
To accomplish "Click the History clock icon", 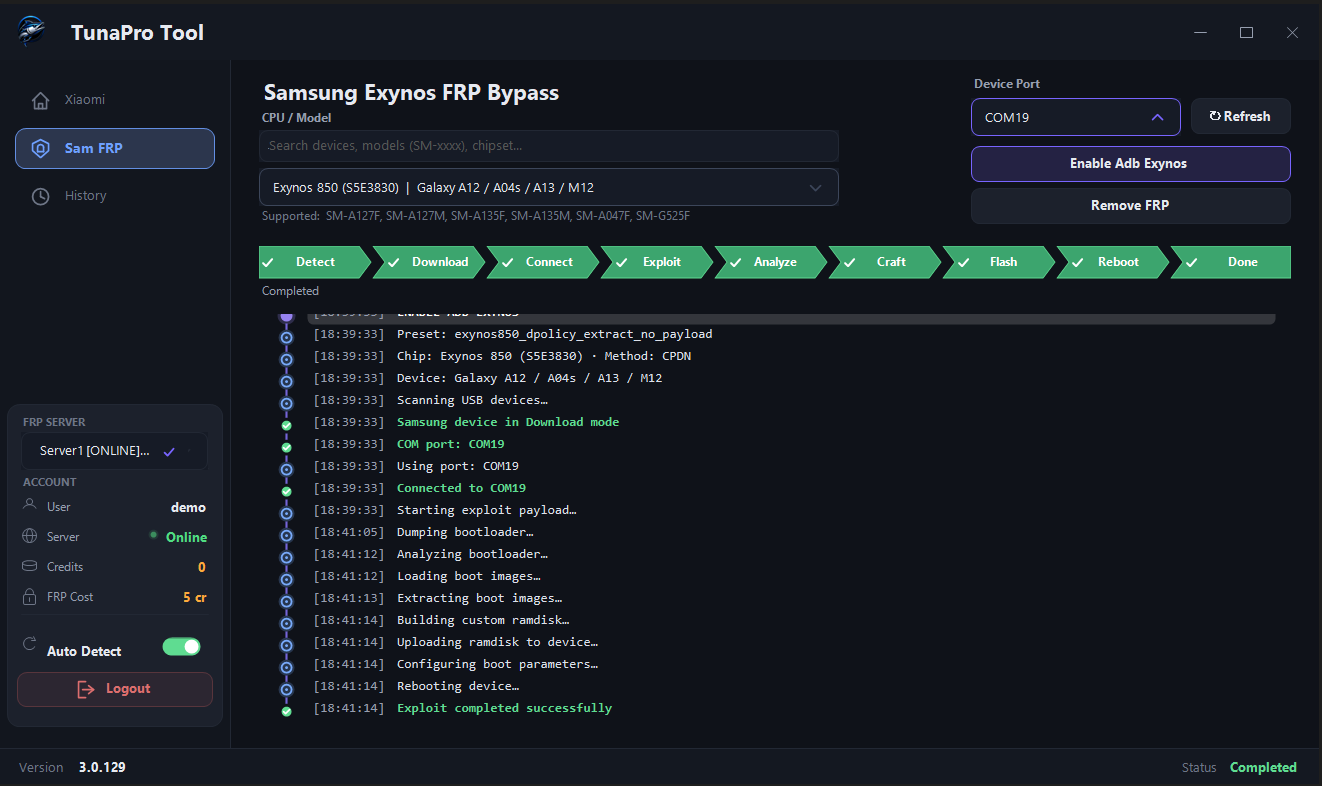I will [41, 196].
